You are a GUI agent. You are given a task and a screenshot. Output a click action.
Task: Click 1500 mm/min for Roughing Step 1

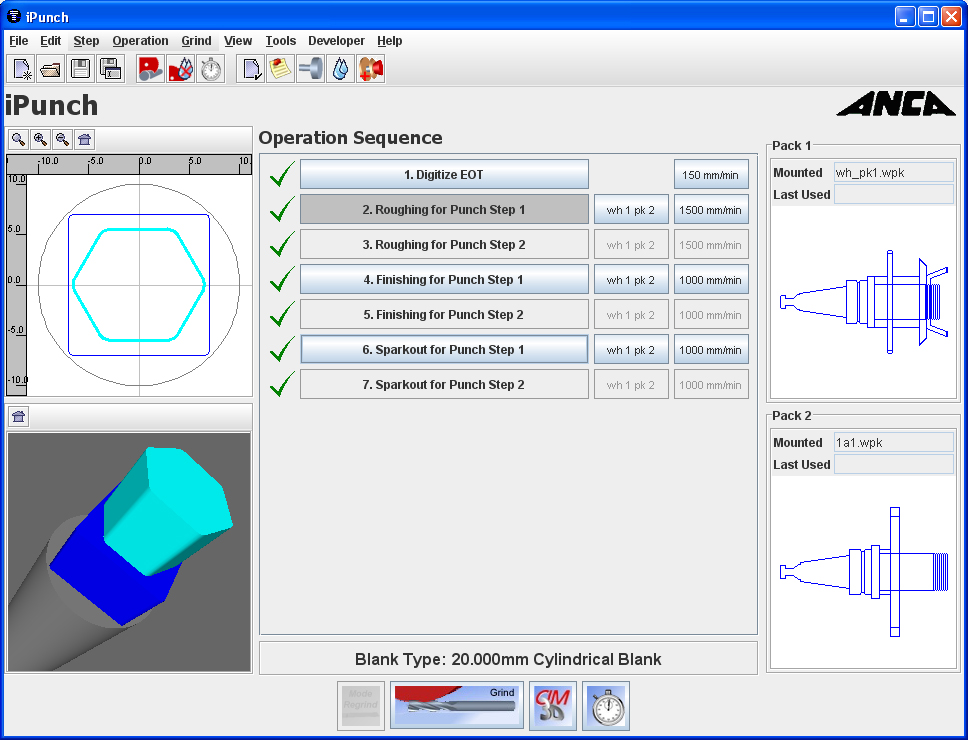711,210
